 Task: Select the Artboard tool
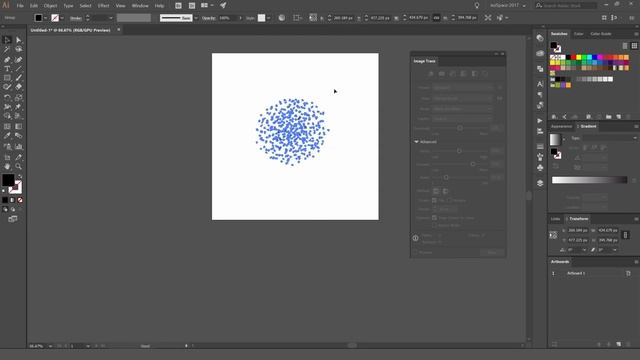coord(7,157)
